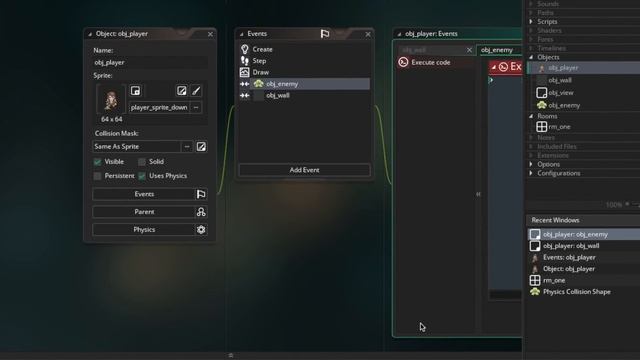The height and width of the screenshot is (360, 640).
Task: Open rm_one in Recent Windows
Action: point(584,280)
